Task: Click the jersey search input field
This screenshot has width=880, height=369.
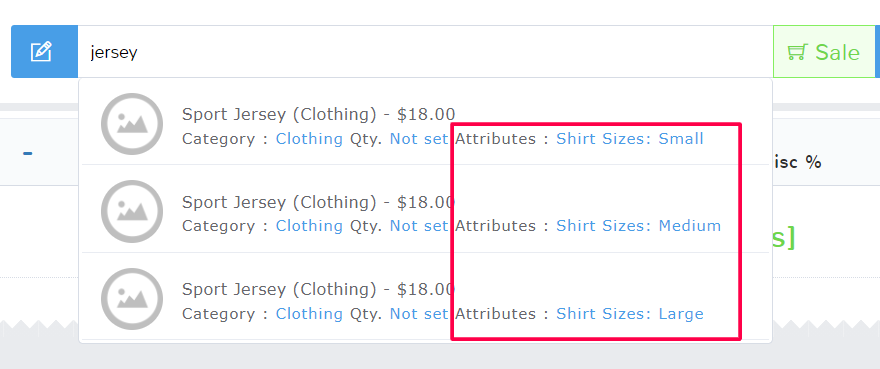Action: tap(425, 52)
